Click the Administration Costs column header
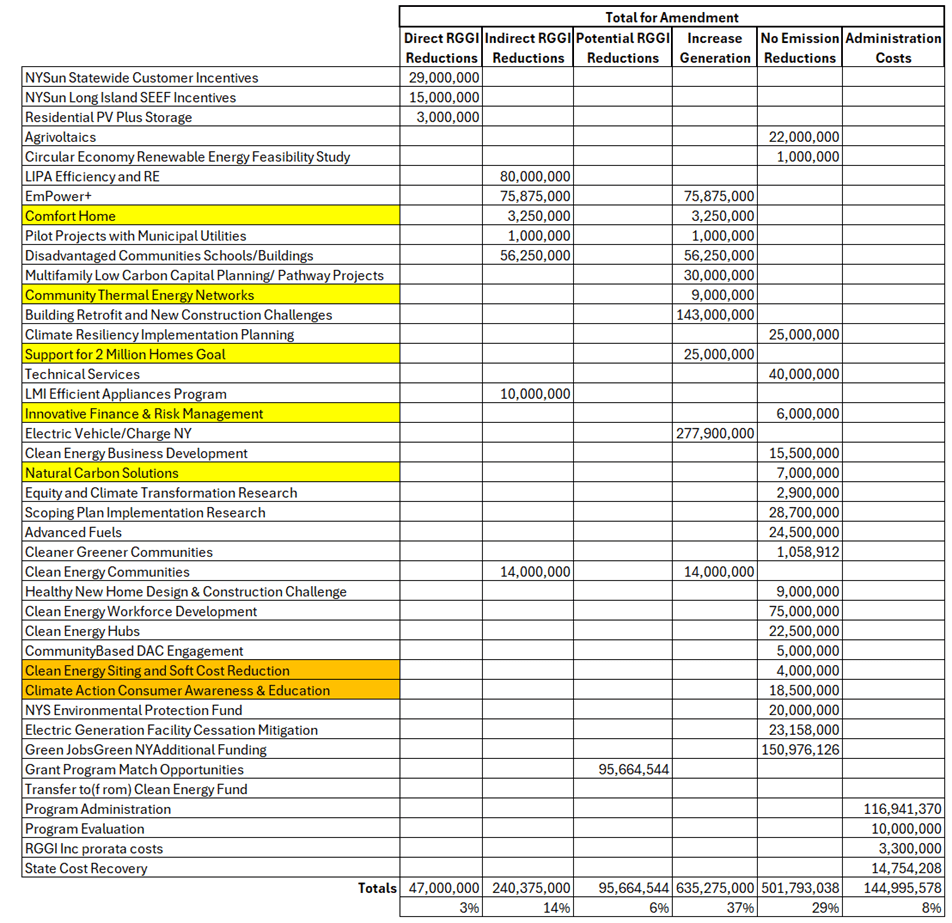The image size is (952, 923). pos(893,48)
